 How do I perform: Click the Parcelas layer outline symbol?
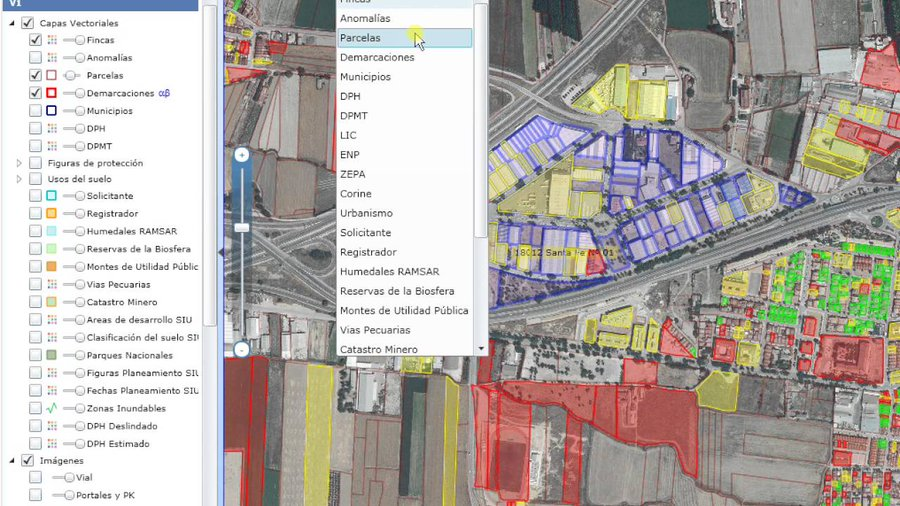pyautogui.click(x=52, y=75)
